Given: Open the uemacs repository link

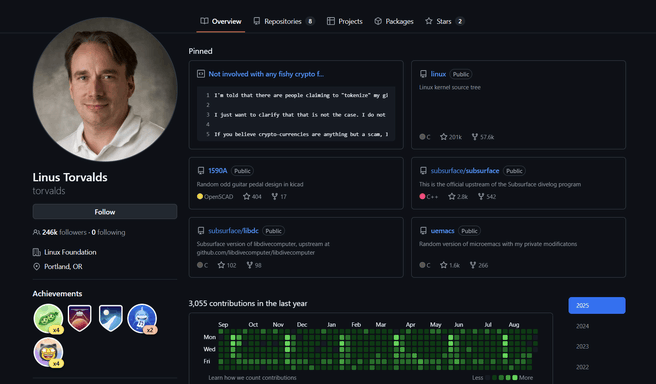Looking at the screenshot, I should pyautogui.click(x=443, y=231).
